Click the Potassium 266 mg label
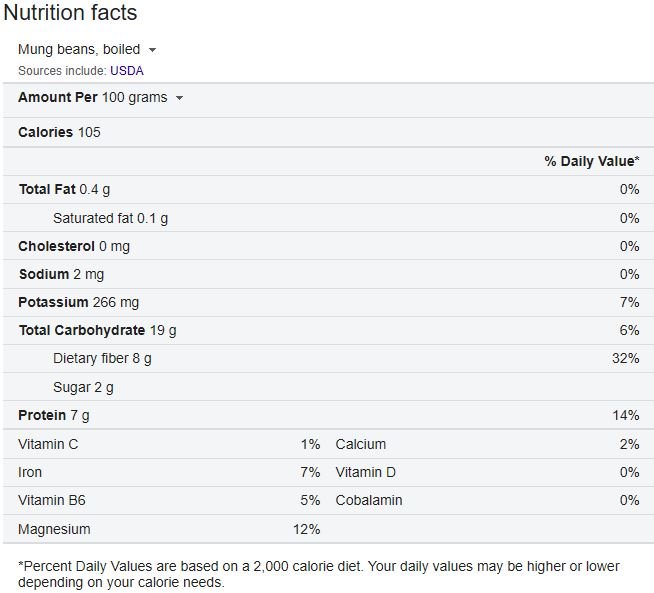Viewport: 654px width, 593px height. [78, 302]
